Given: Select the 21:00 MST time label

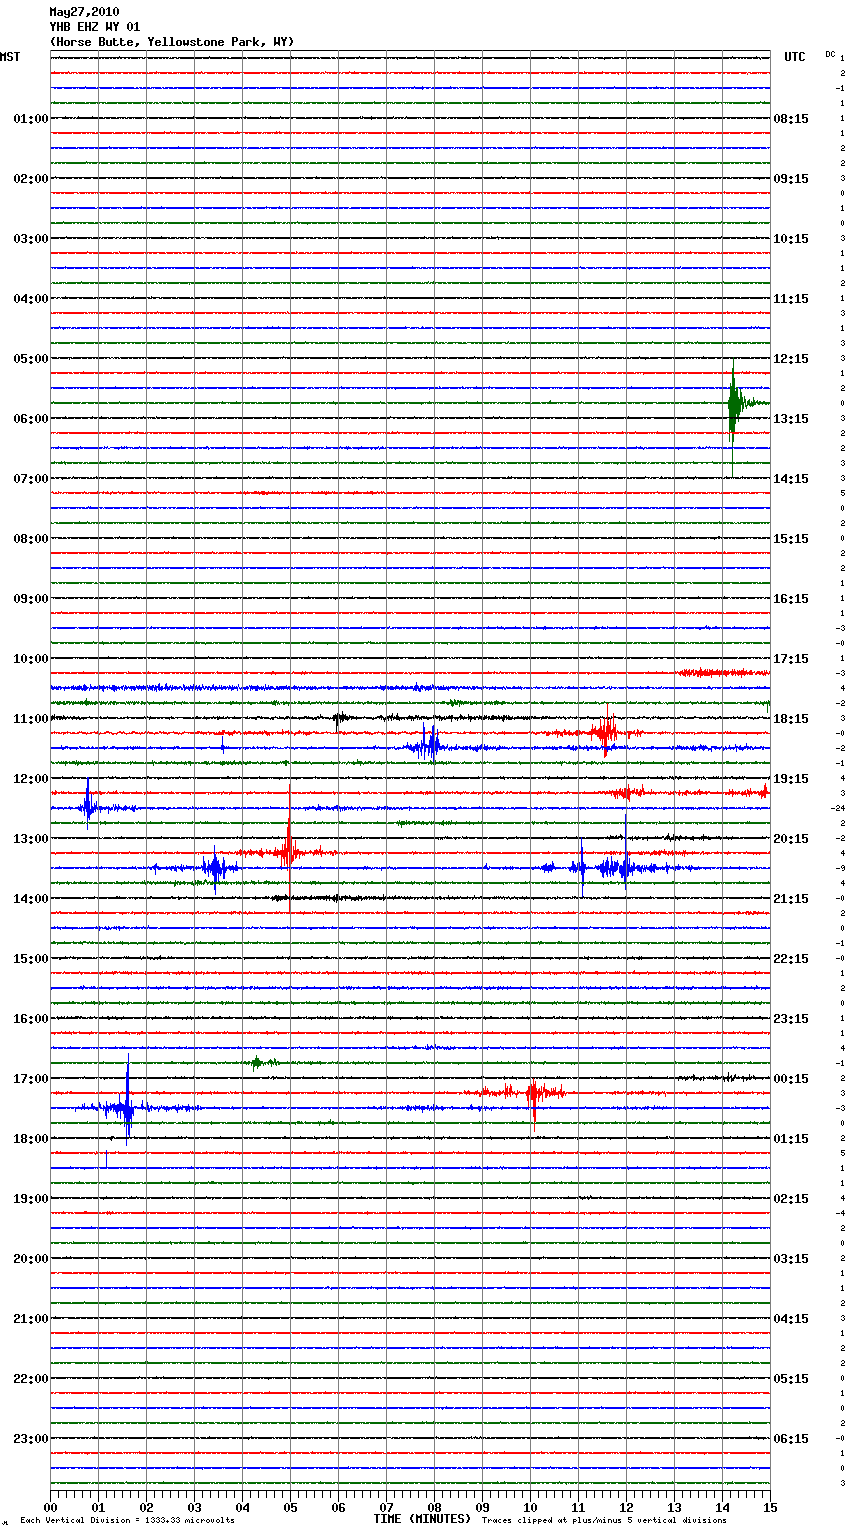Looking at the screenshot, I should tap(31, 1319).
